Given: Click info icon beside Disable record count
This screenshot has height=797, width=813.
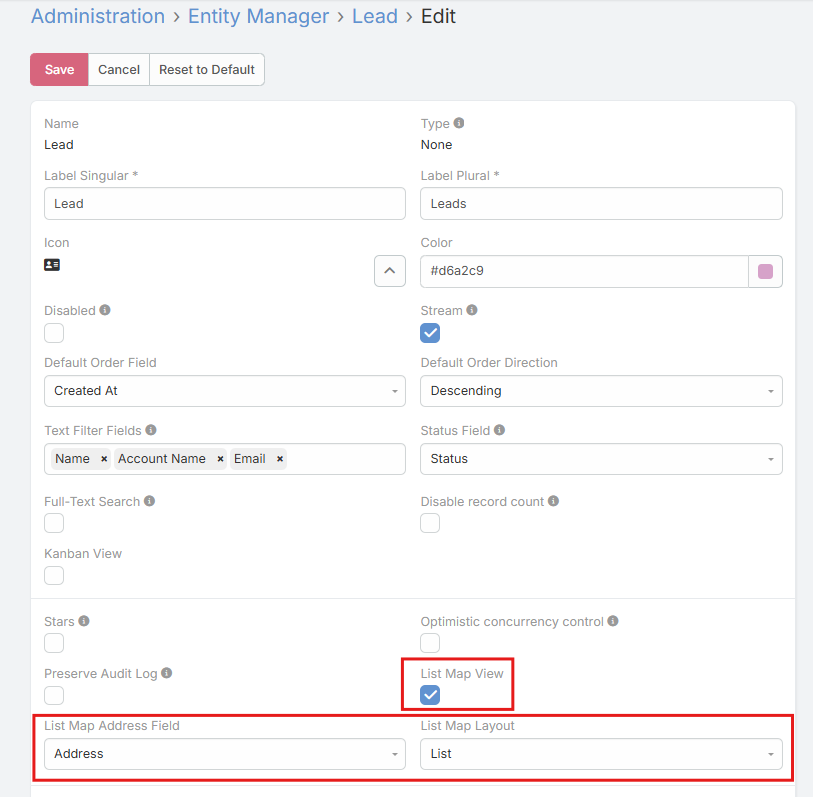Looking at the screenshot, I should click(553, 501).
